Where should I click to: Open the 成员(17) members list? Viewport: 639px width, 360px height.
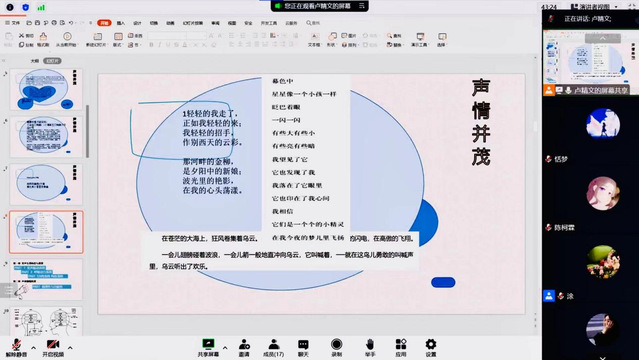pyautogui.click(x=273, y=348)
